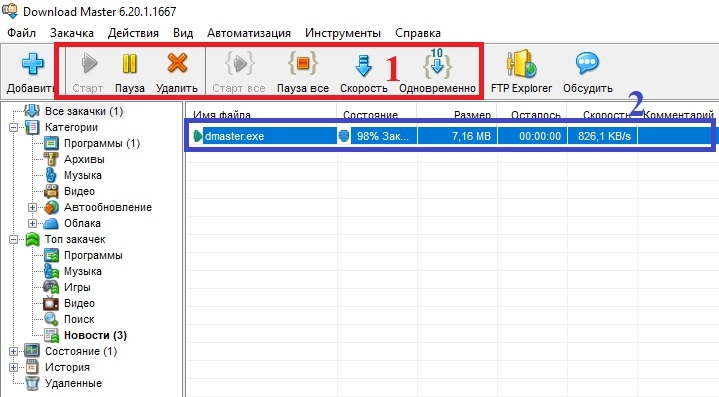719x397 pixels.
Task: Expand the История tree node
Action: click(x=14, y=368)
